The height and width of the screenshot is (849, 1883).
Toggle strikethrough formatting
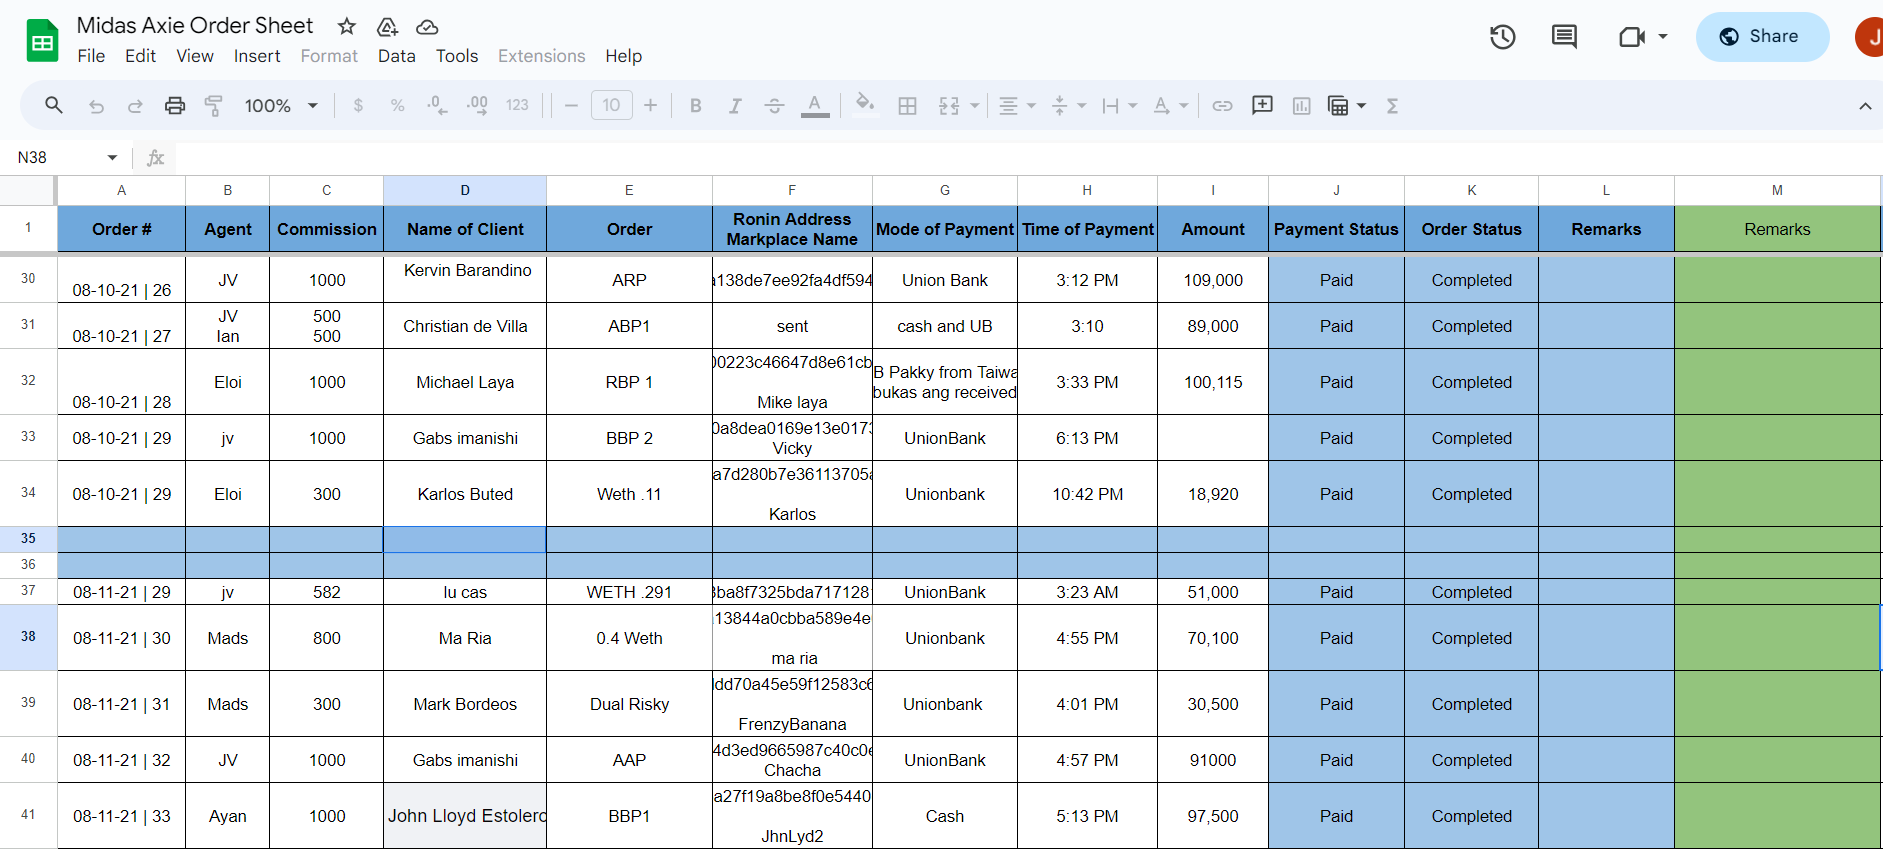(774, 106)
